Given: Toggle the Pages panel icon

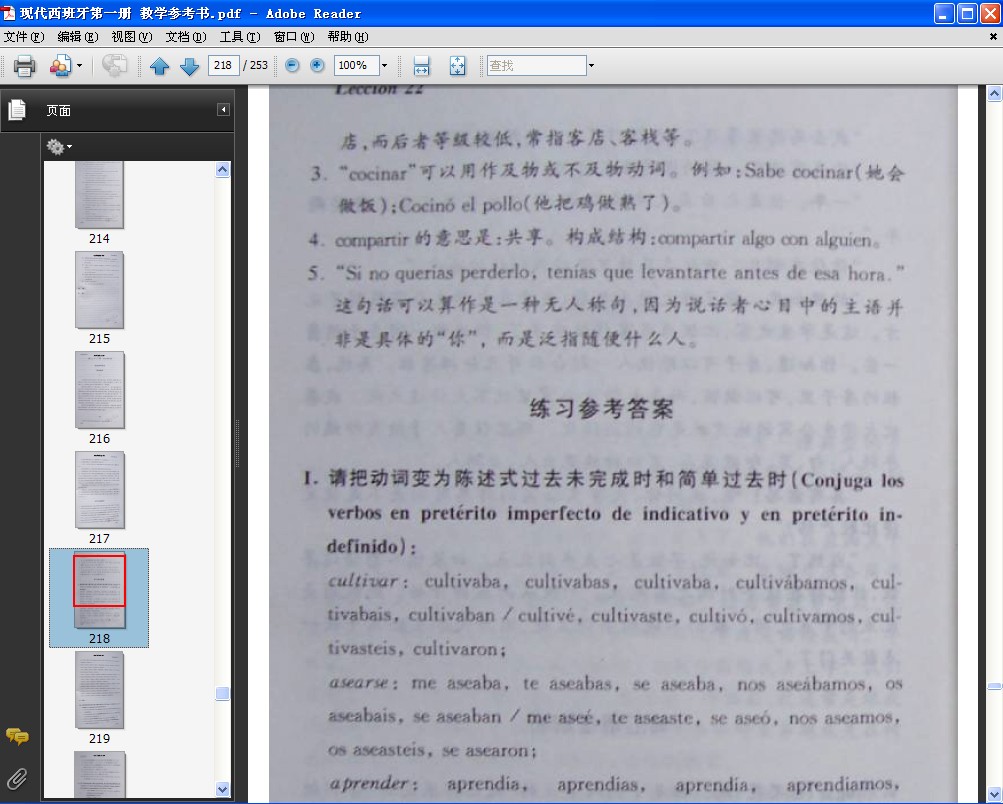Looking at the screenshot, I should click(17, 110).
